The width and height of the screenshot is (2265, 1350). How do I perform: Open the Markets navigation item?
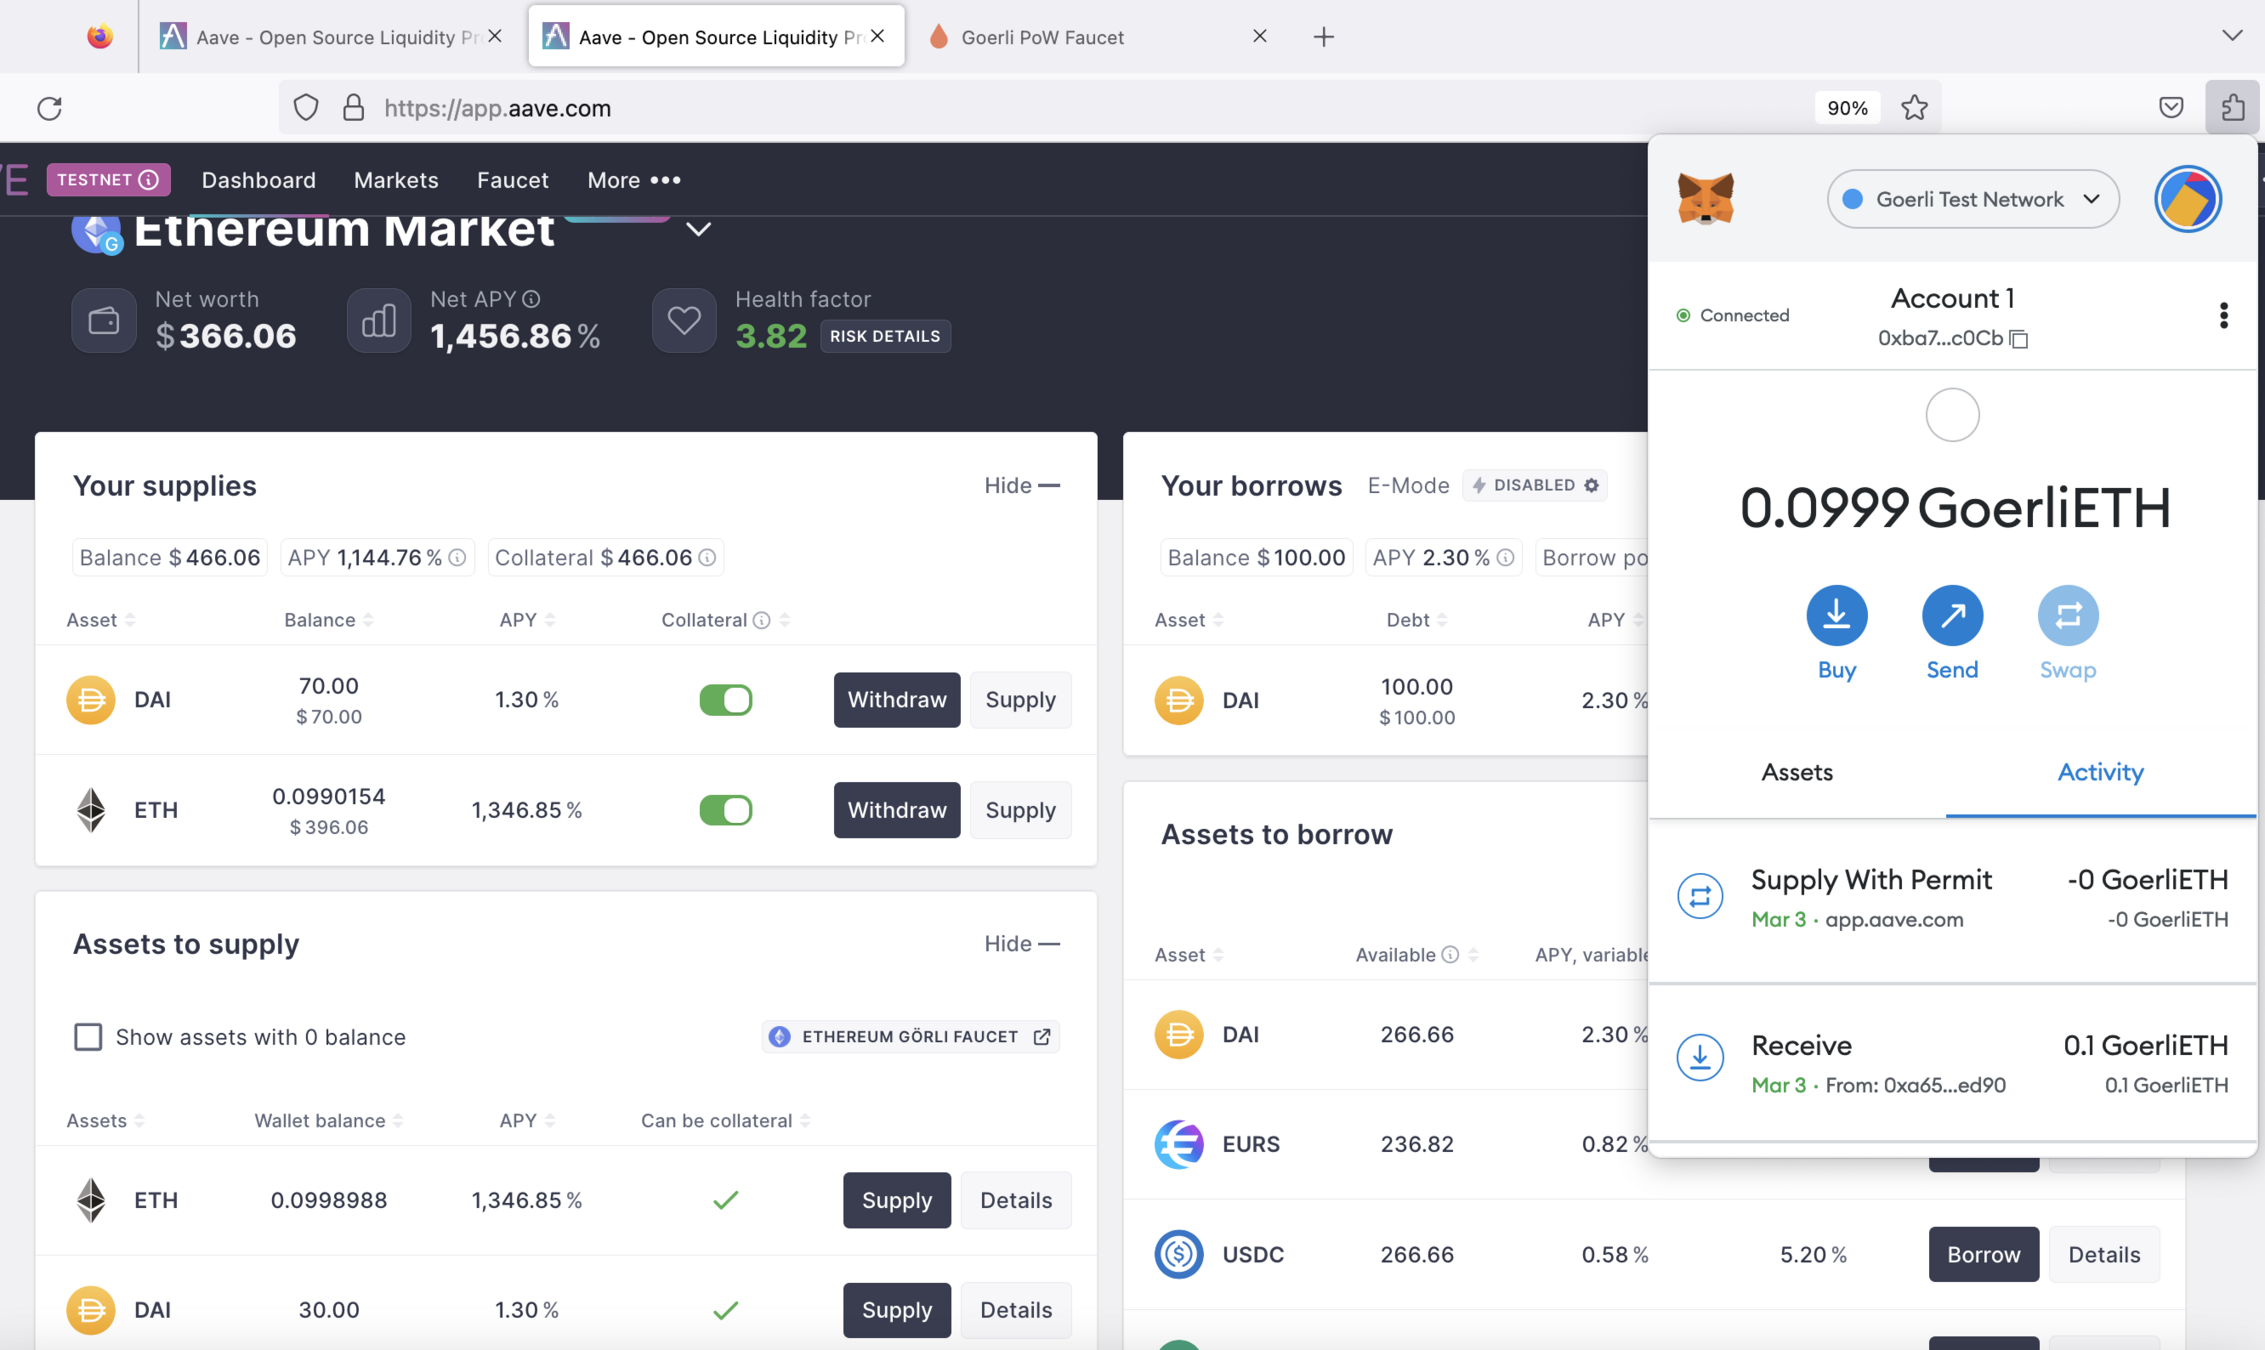pyautogui.click(x=396, y=180)
